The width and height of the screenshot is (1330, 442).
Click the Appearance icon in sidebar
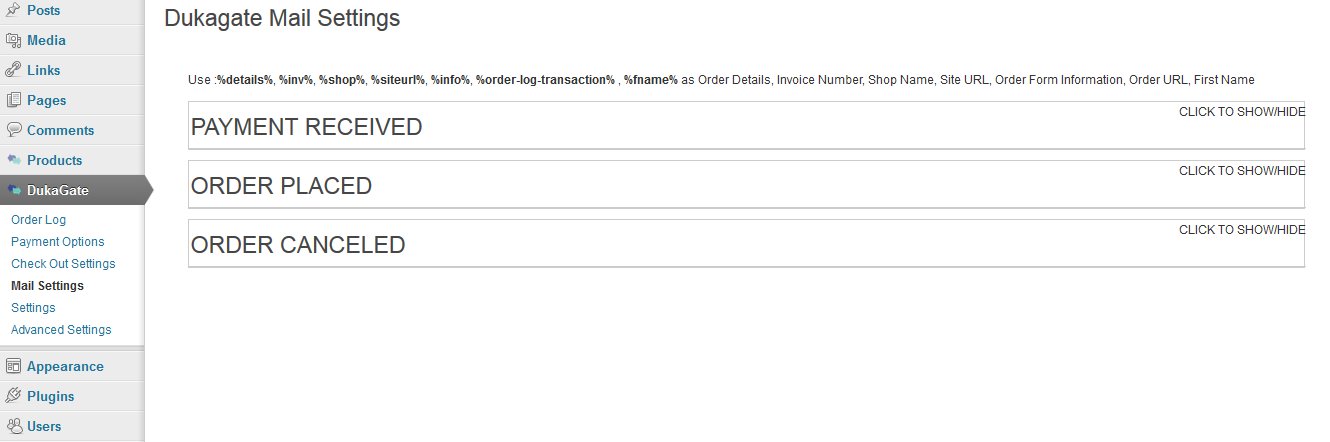[14, 366]
